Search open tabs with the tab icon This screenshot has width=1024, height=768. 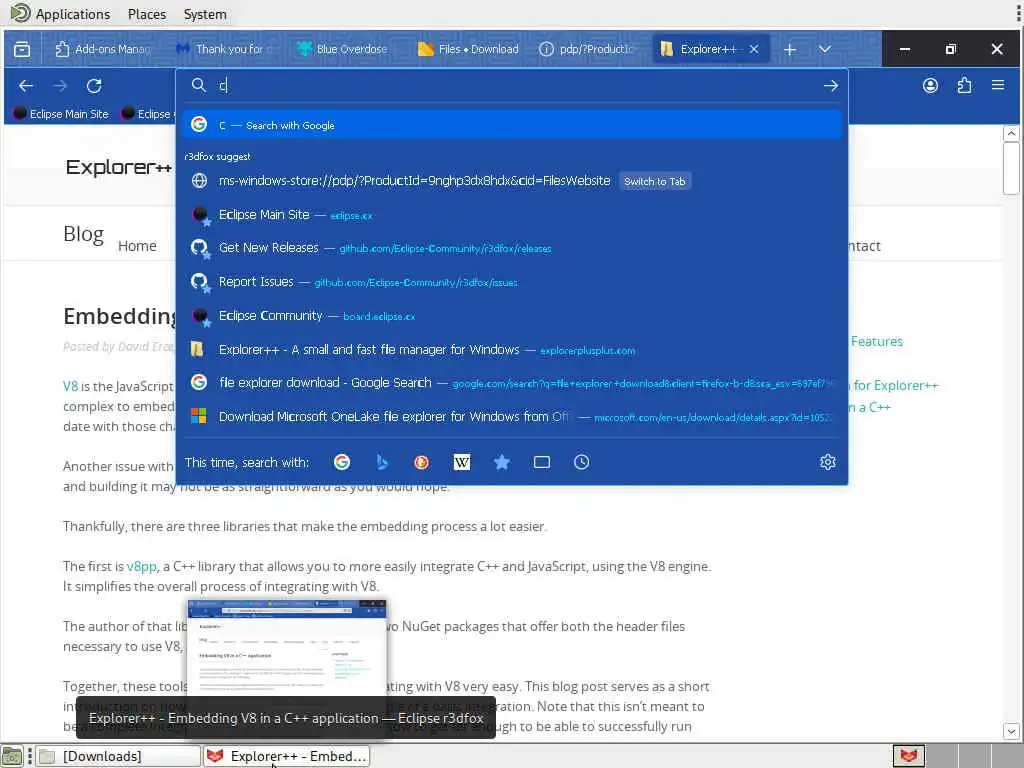(541, 462)
